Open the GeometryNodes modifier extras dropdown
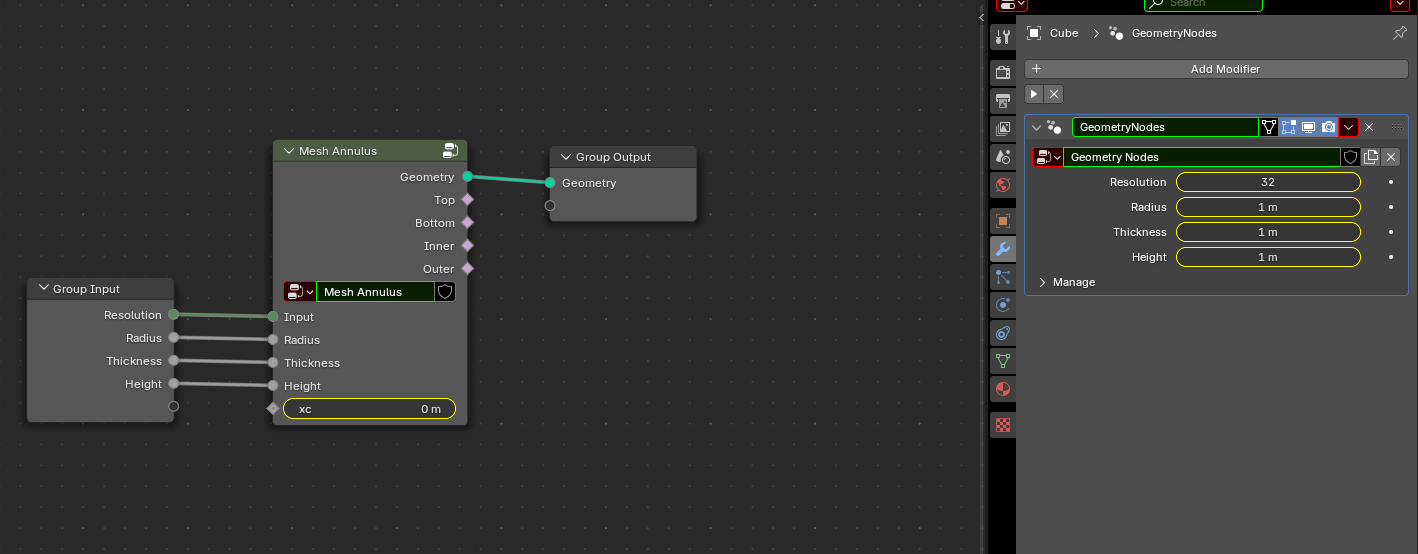The height and width of the screenshot is (554, 1418). tap(1348, 127)
